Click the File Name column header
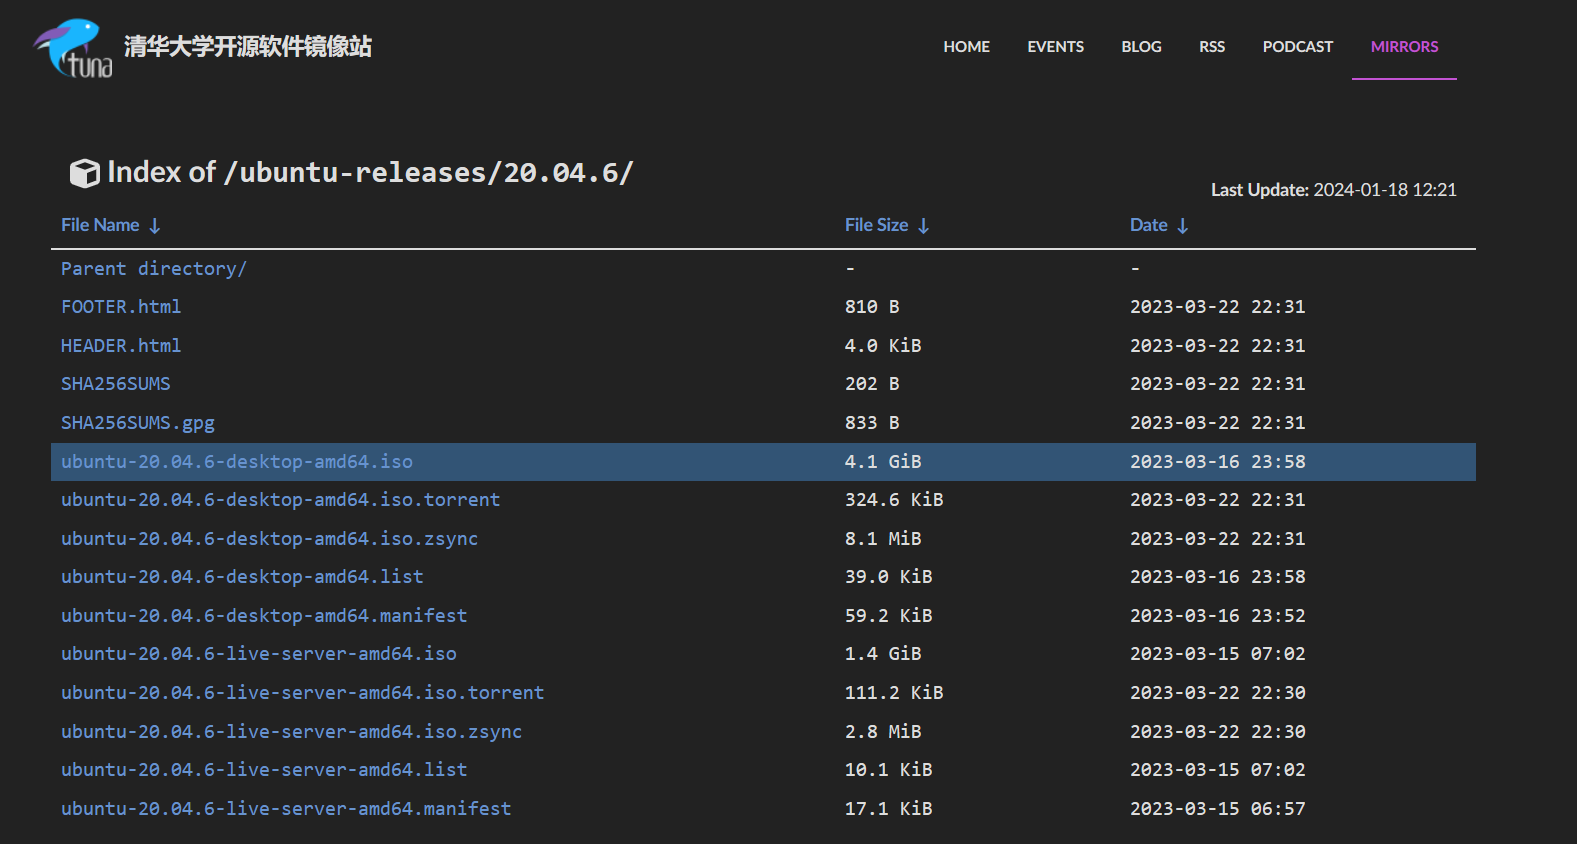 (x=100, y=225)
